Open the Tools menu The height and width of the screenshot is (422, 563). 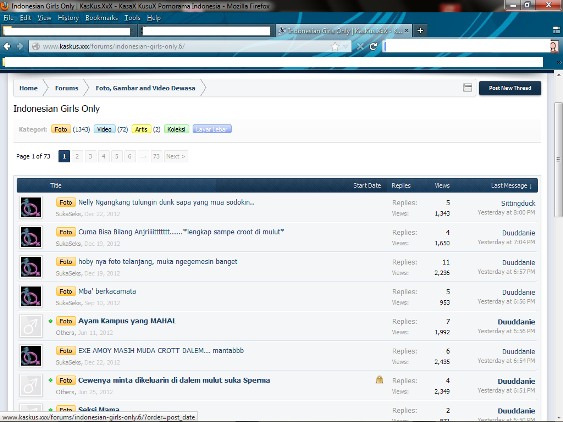[132, 18]
